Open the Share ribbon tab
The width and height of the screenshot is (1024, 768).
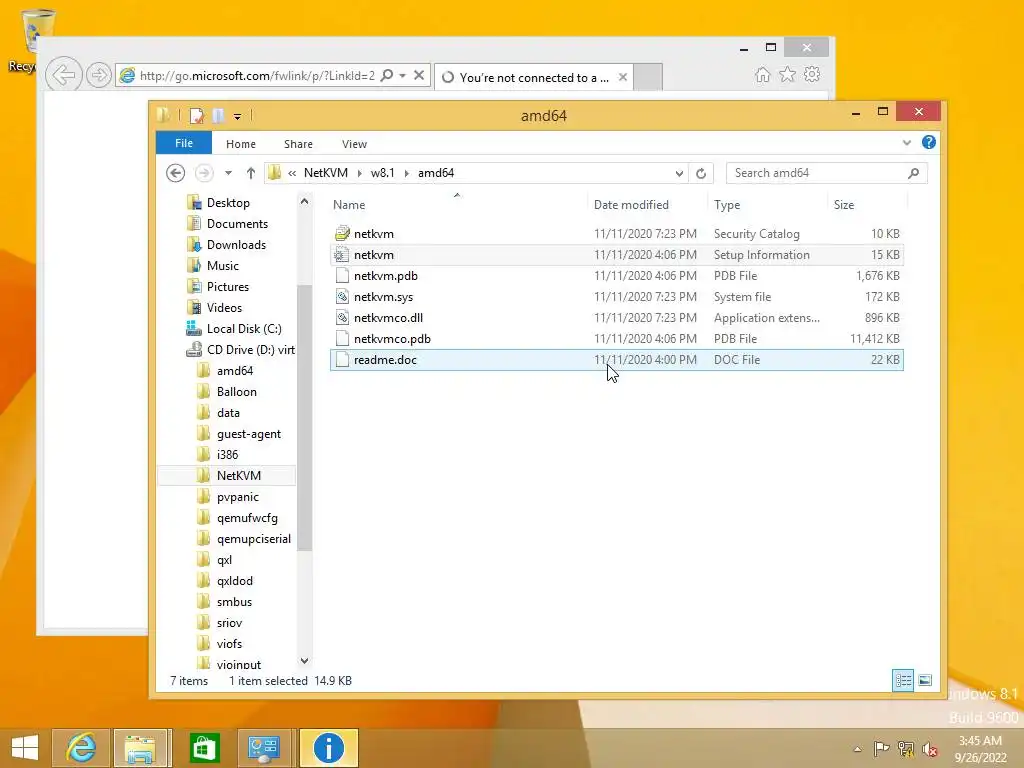click(298, 144)
